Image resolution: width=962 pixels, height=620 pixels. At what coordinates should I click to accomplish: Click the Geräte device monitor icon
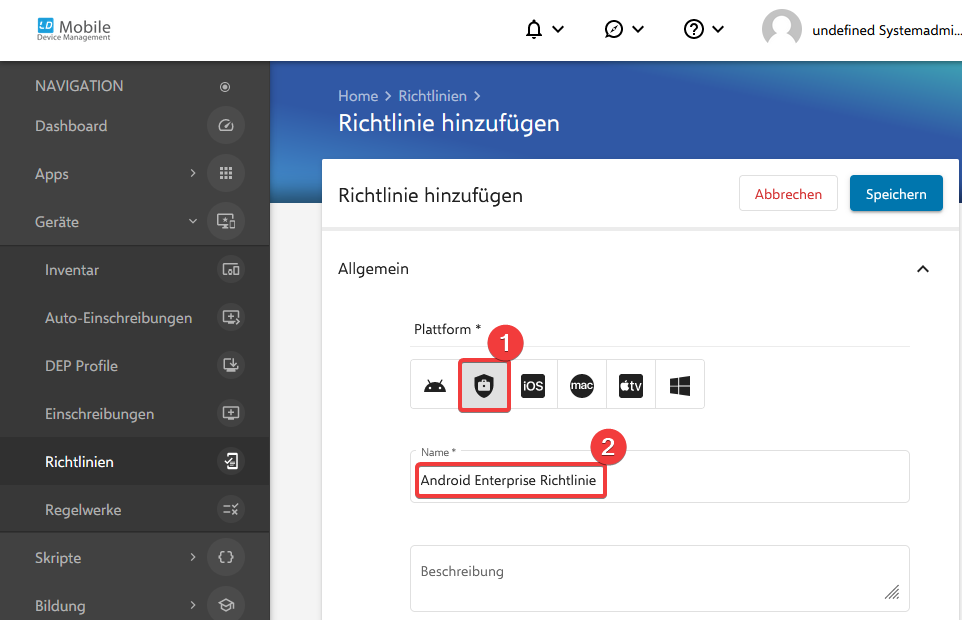pyautogui.click(x=226, y=221)
